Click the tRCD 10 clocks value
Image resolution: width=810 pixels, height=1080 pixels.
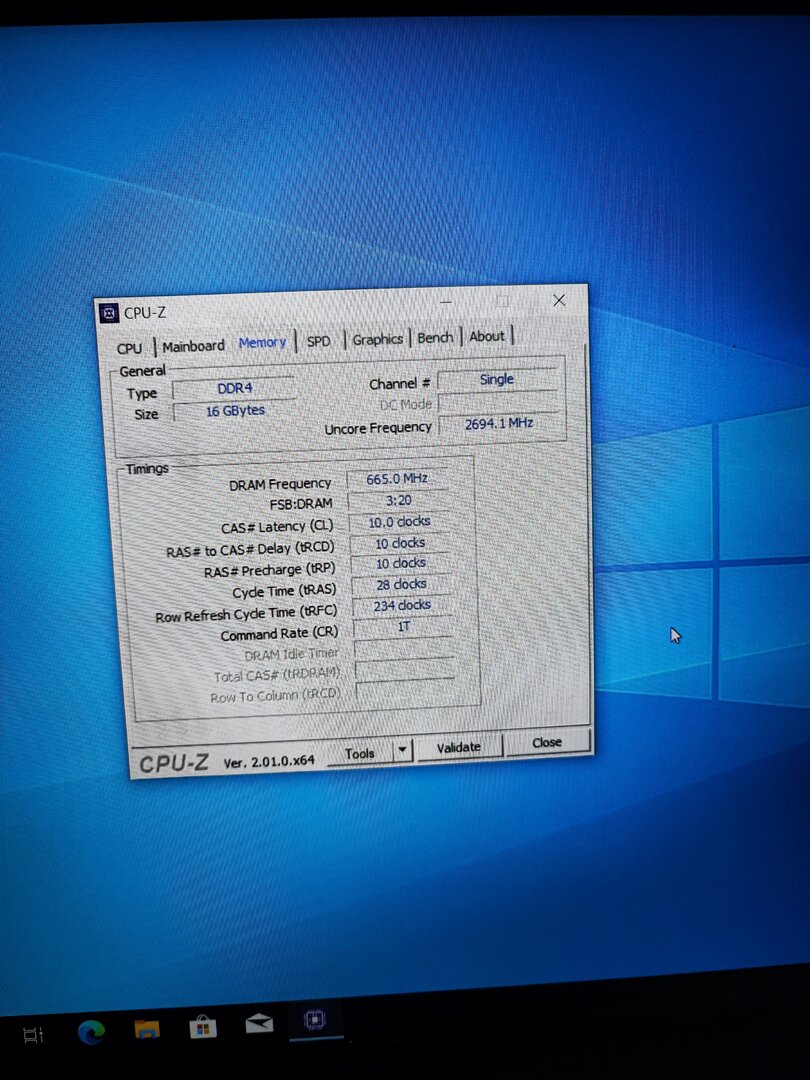click(399, 543)
